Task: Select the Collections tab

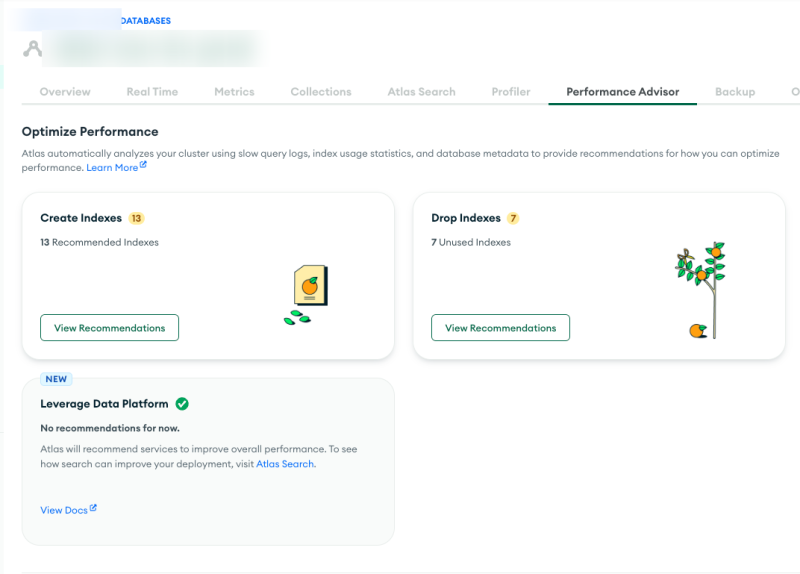Action: click(321, 92)
